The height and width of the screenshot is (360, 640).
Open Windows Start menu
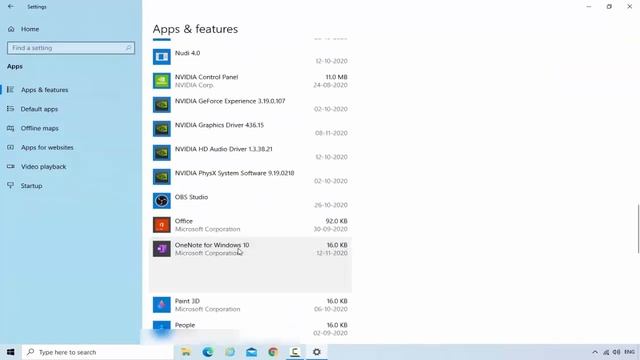[11, 352]
